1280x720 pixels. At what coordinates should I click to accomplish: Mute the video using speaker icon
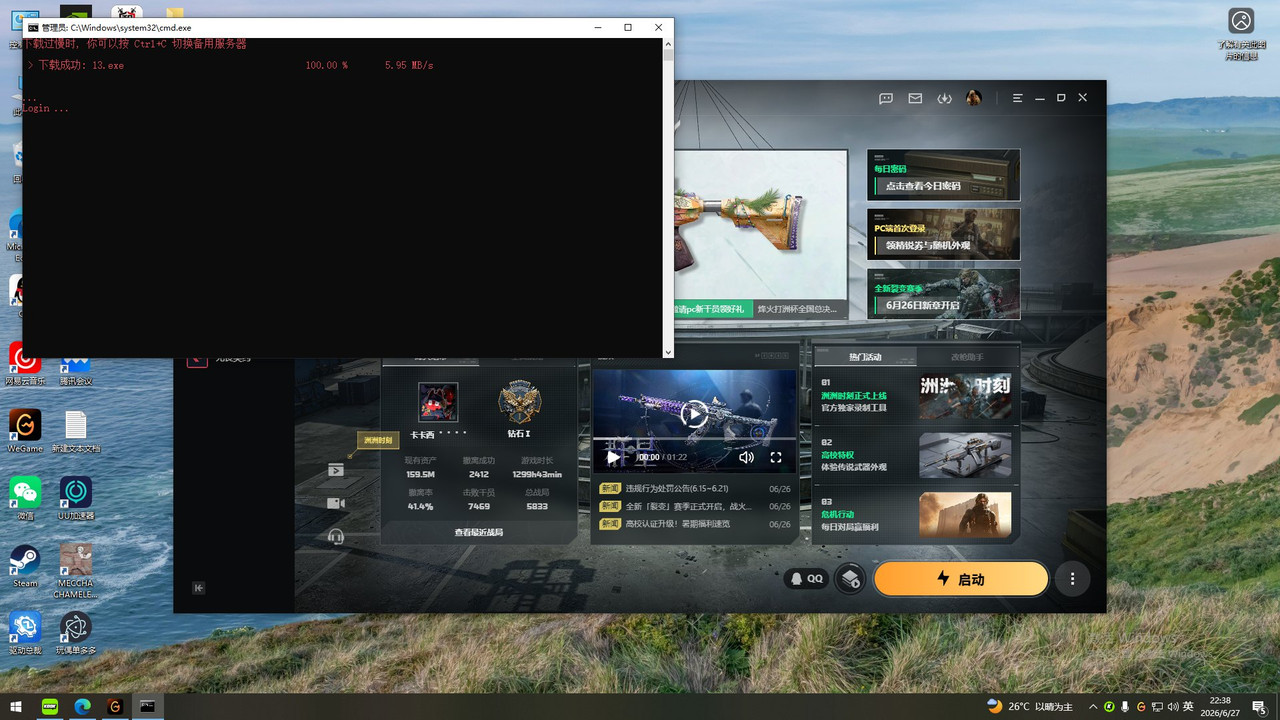coord(746,457)
